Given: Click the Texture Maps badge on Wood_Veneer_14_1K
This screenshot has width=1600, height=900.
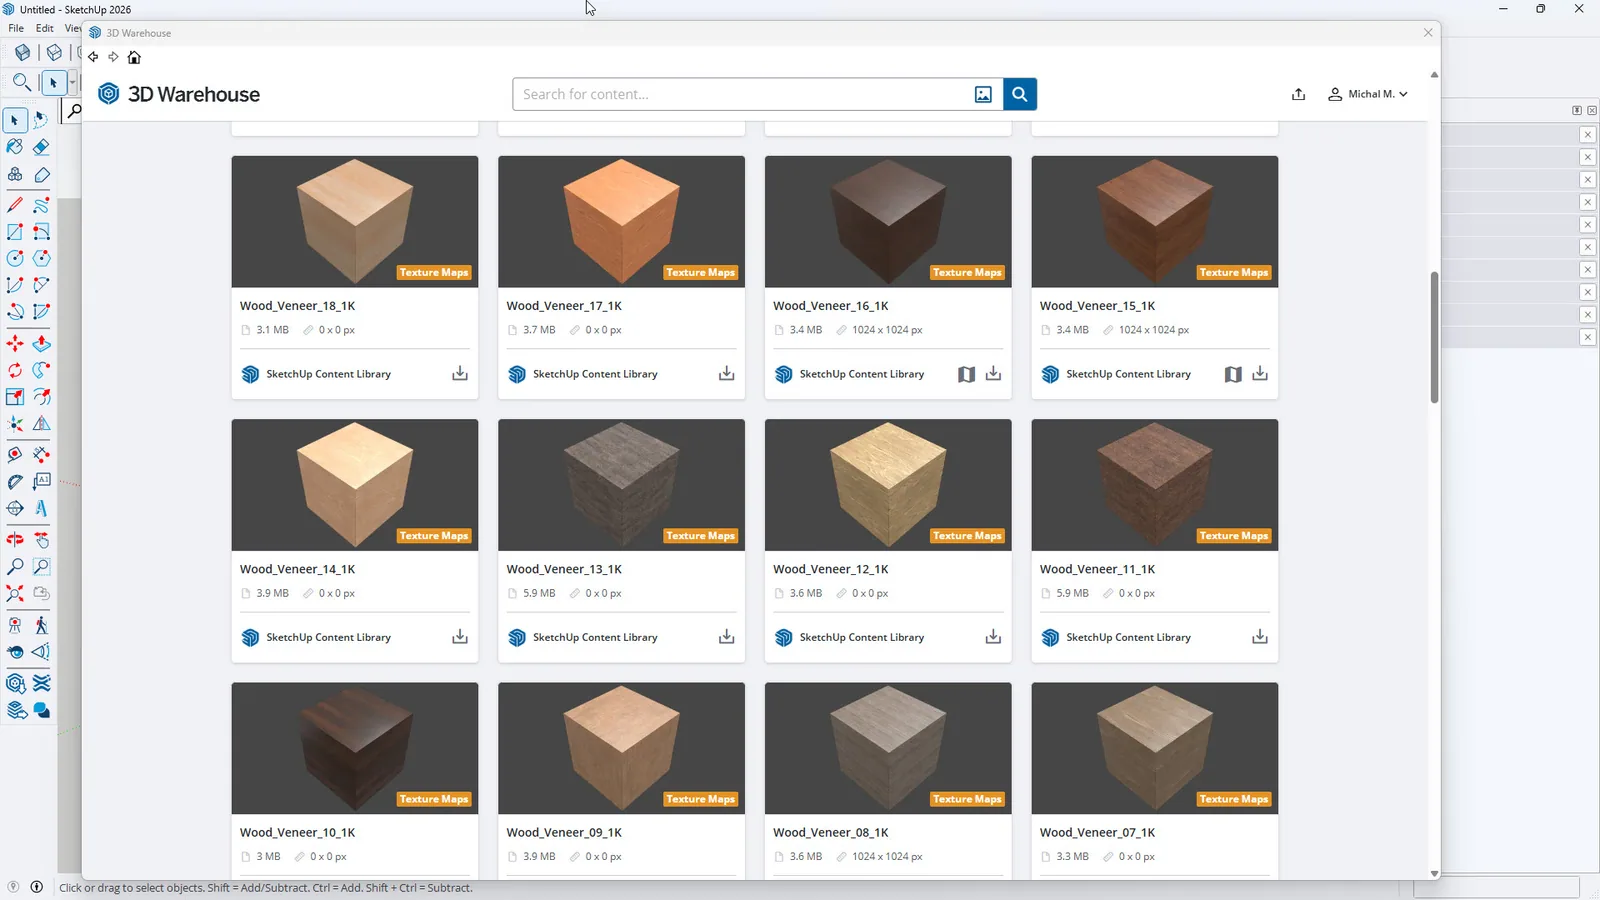Looking at the screenshot, I should (x=434, y=536).
